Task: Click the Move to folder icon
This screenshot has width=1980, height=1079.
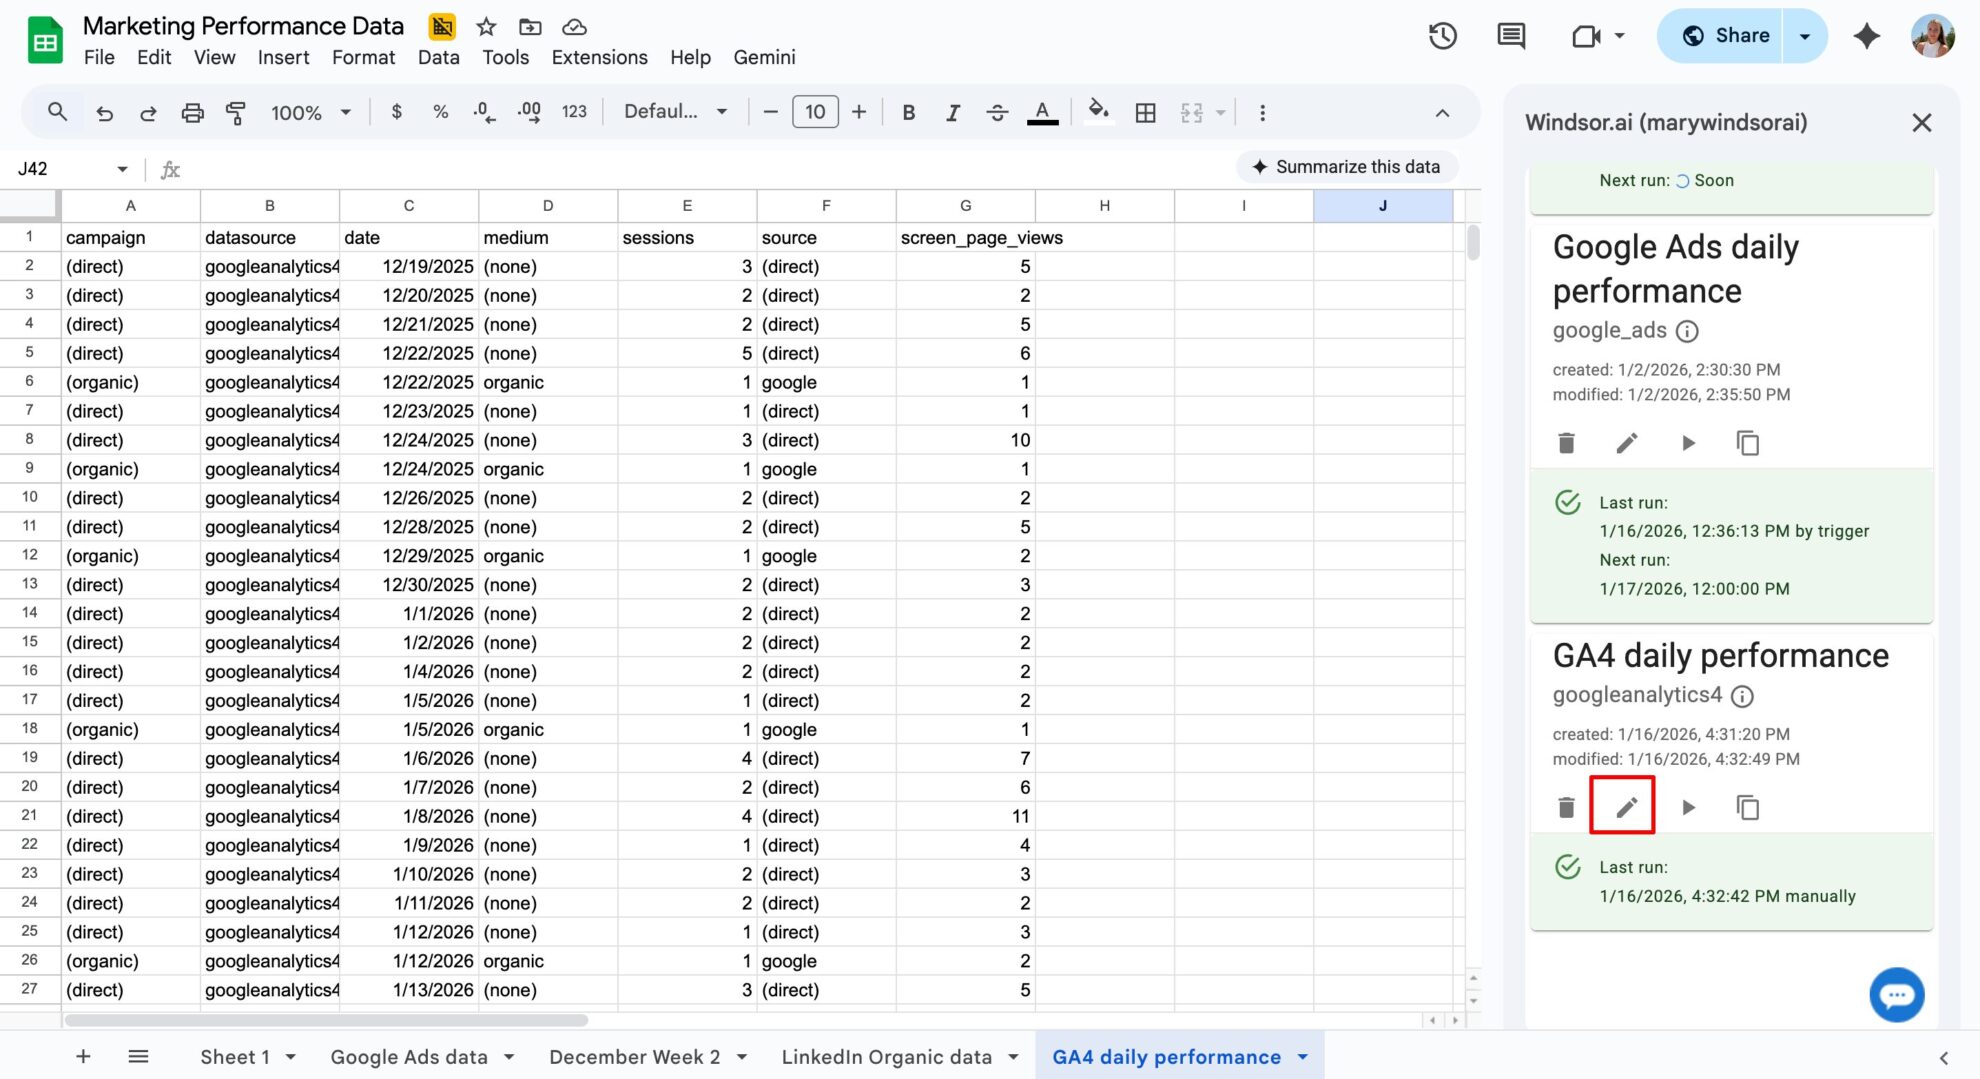Action: pos(530,27)
